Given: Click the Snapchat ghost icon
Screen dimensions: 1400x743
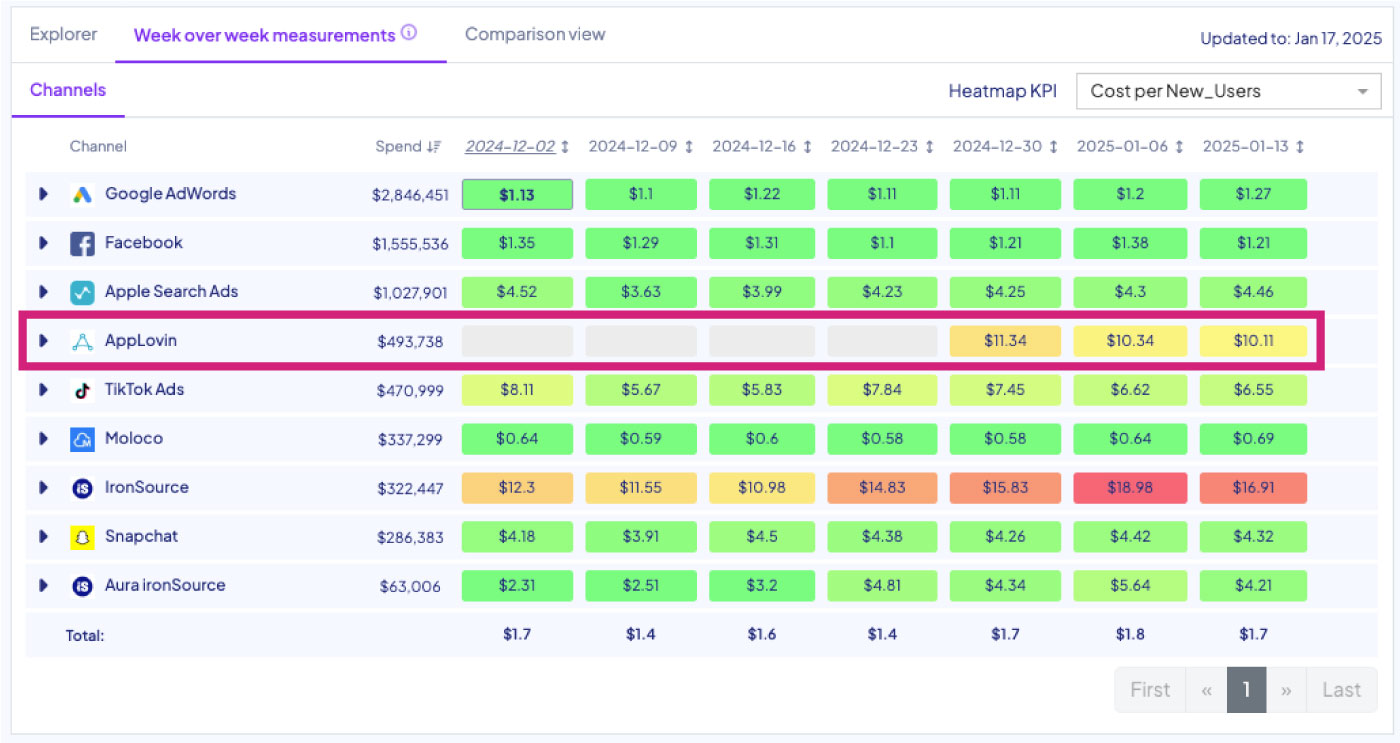Looking at the screenshot, I should (x=82, y=537).
